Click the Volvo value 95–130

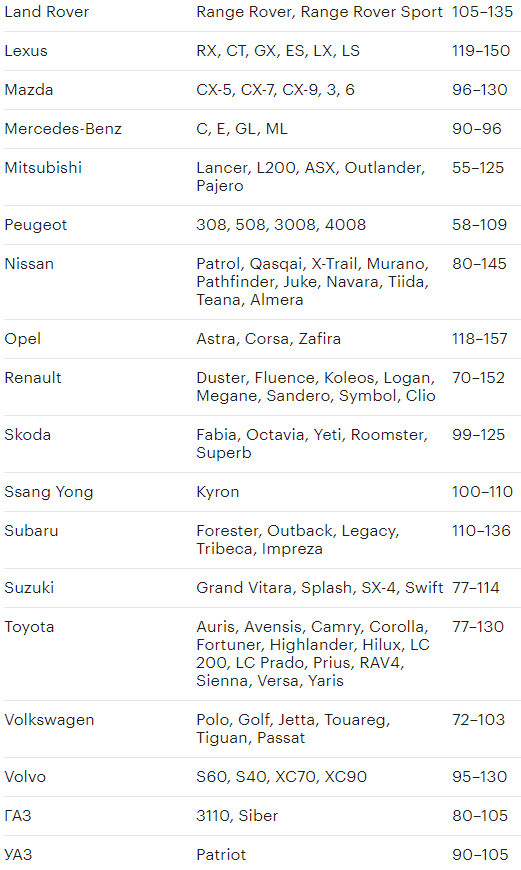pyautogui.click(x=479, y=777)
